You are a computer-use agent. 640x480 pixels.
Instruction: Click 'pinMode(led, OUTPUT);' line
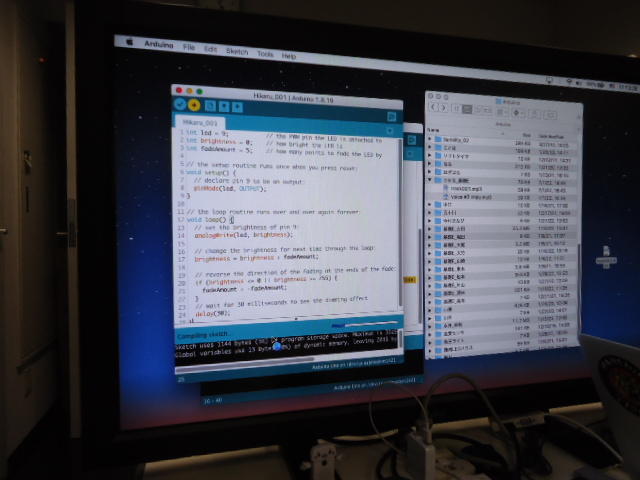pos(230,189)
